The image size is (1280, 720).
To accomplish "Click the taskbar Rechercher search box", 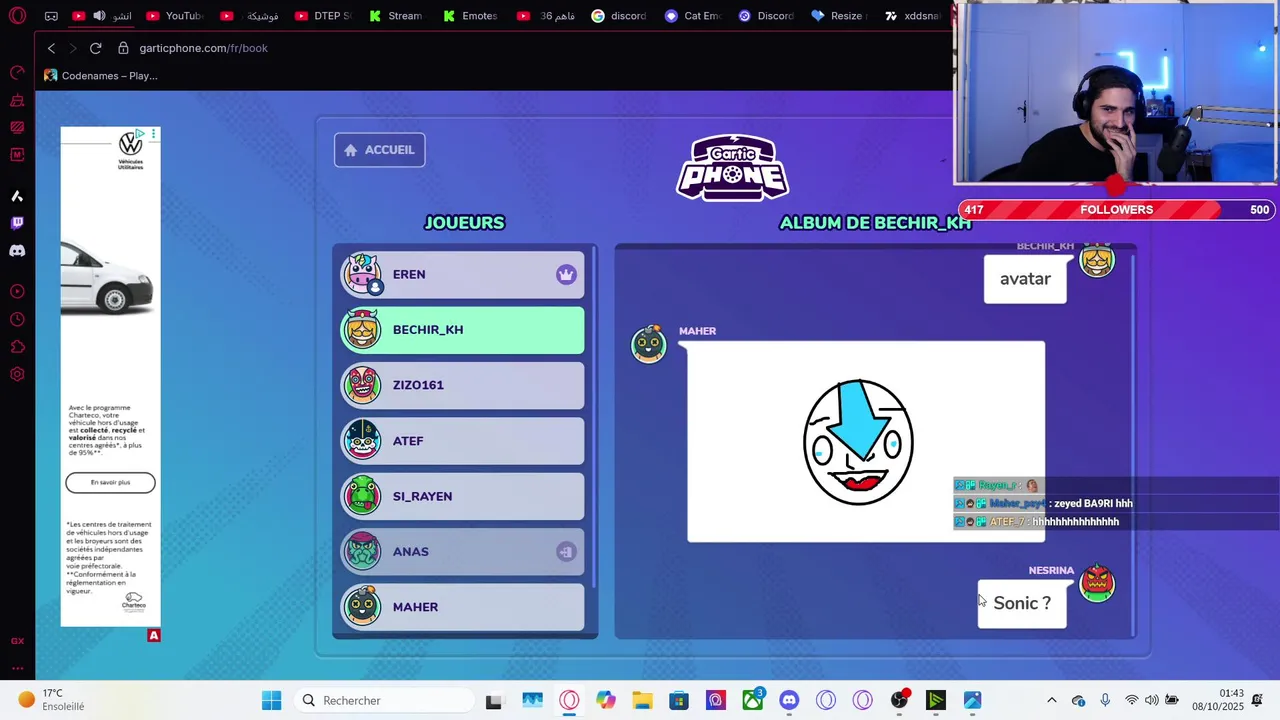I will point(385,700).
